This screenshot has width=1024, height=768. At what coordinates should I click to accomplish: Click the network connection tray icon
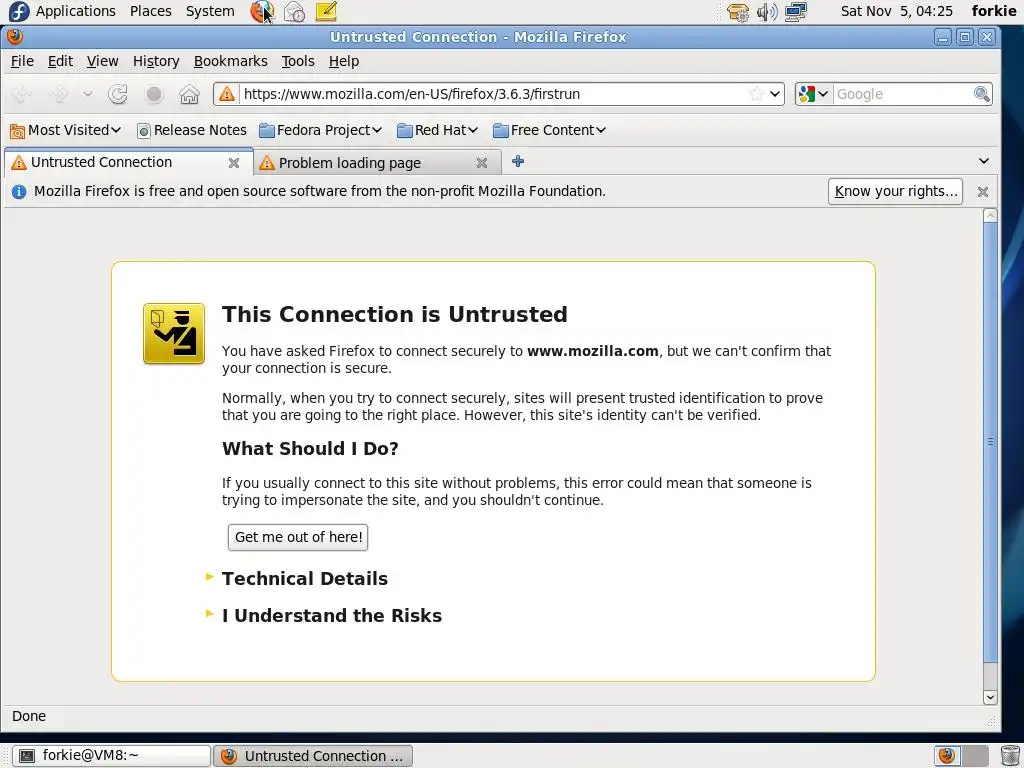tap(795, 12)
